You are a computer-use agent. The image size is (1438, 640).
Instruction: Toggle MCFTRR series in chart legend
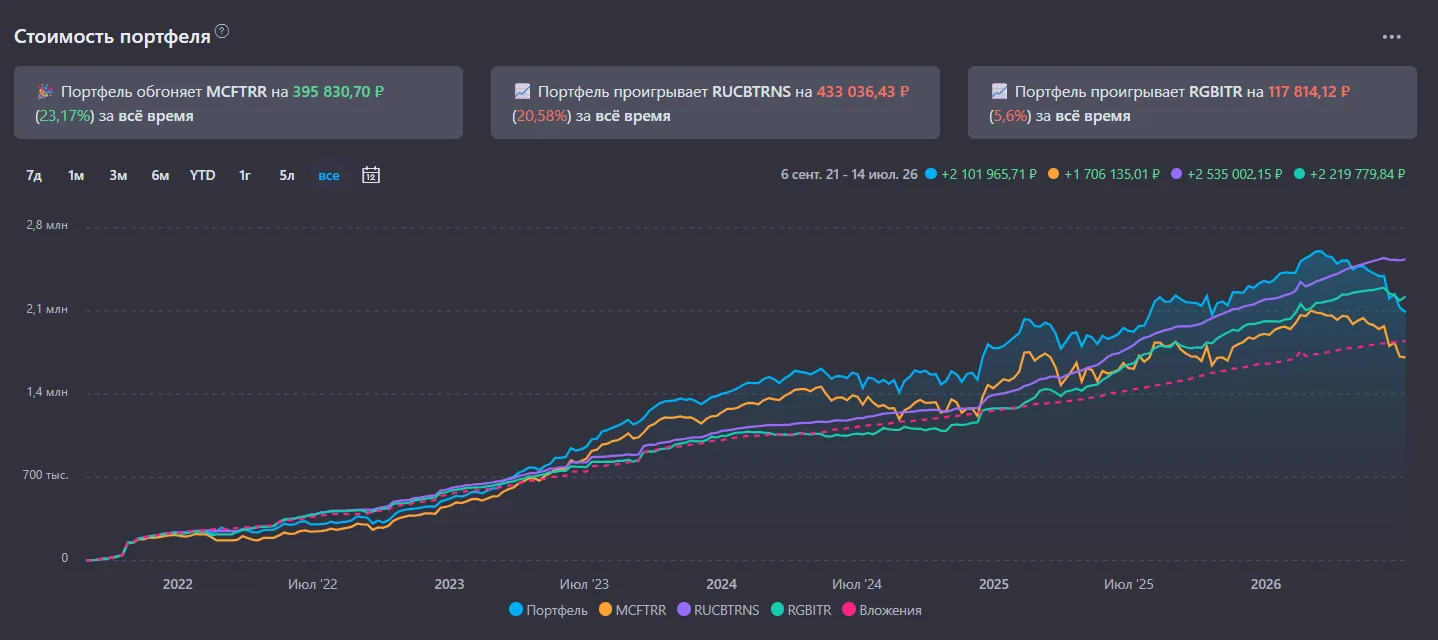(x=631, y=609)
